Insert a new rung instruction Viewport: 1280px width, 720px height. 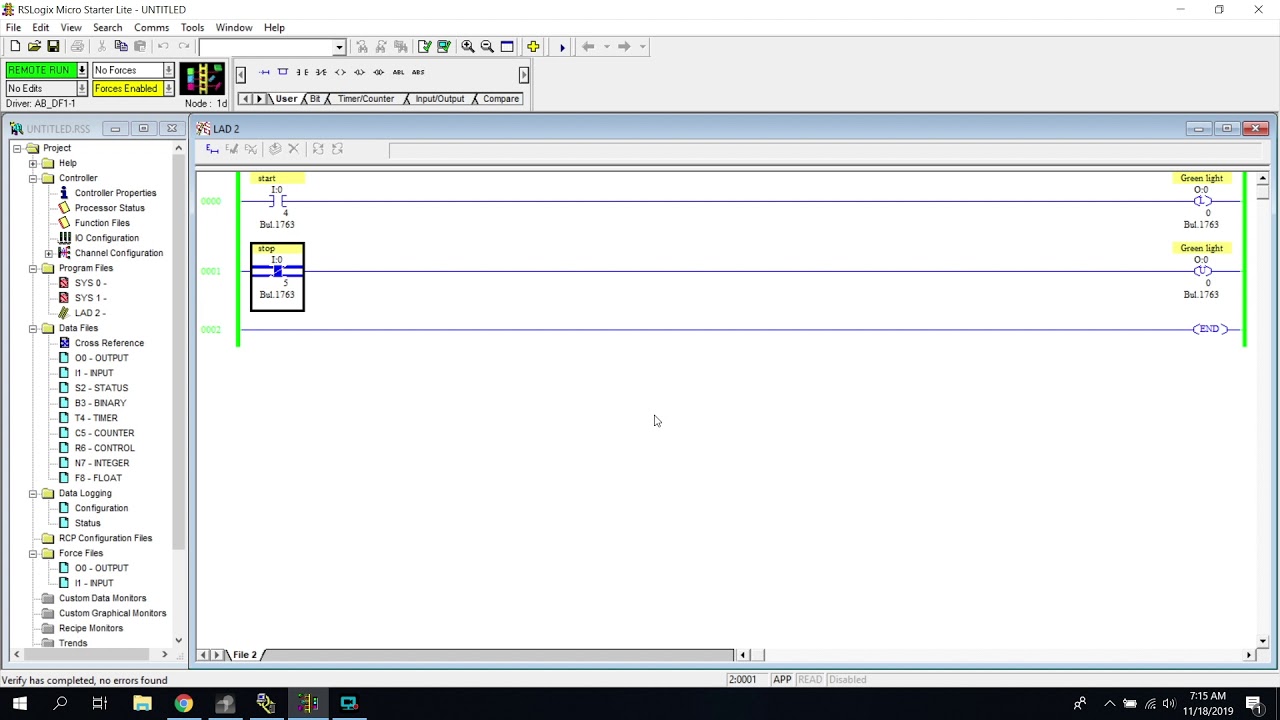[x=264, y=72]
